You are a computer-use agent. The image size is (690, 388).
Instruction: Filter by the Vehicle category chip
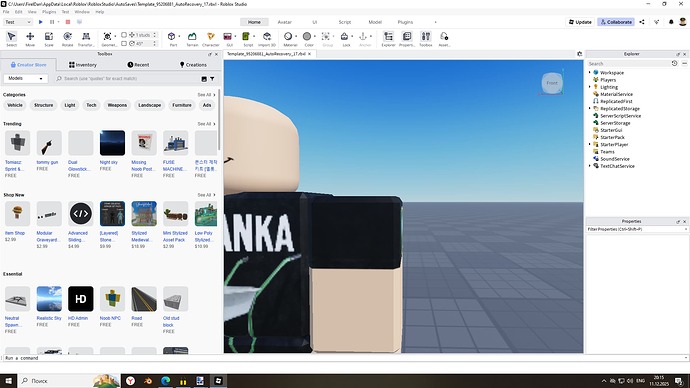tap(15, 106)
